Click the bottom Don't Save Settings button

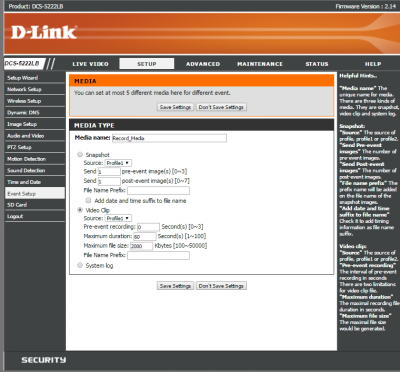point(221,286)
